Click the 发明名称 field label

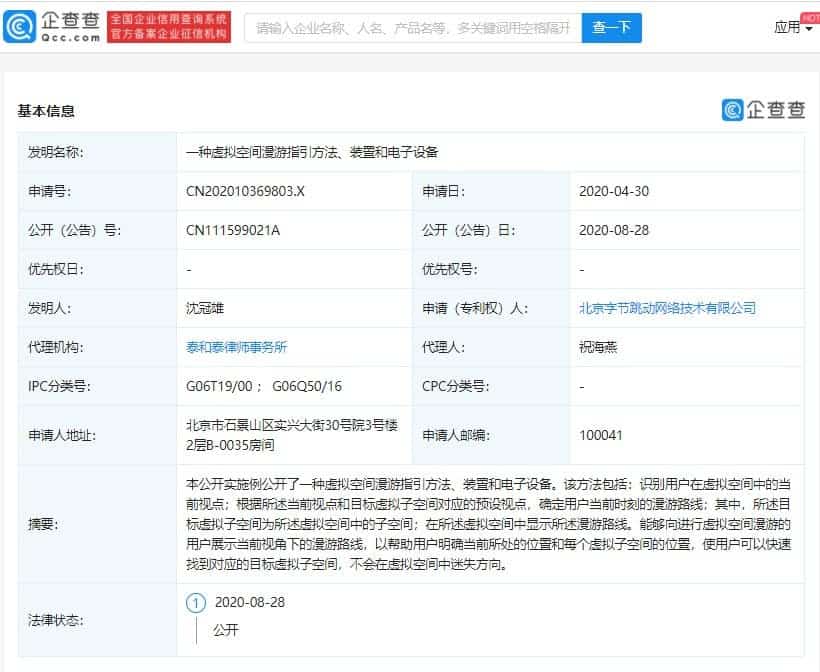(55, 152)
